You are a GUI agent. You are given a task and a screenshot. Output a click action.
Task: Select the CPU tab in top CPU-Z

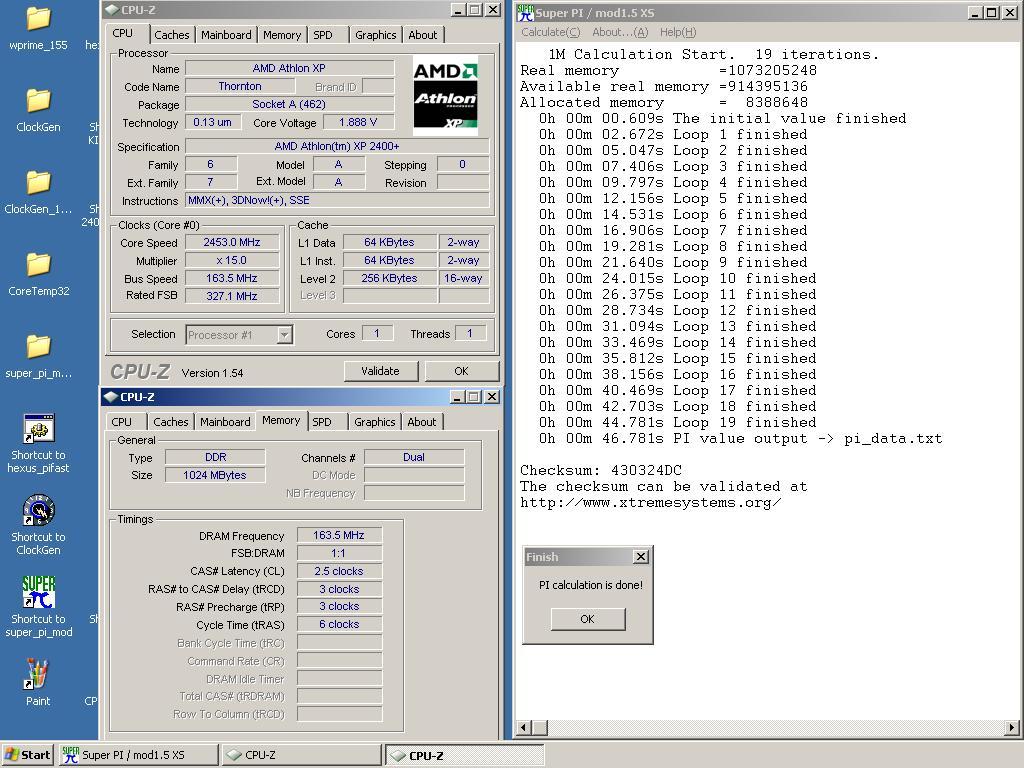[123, 33]
